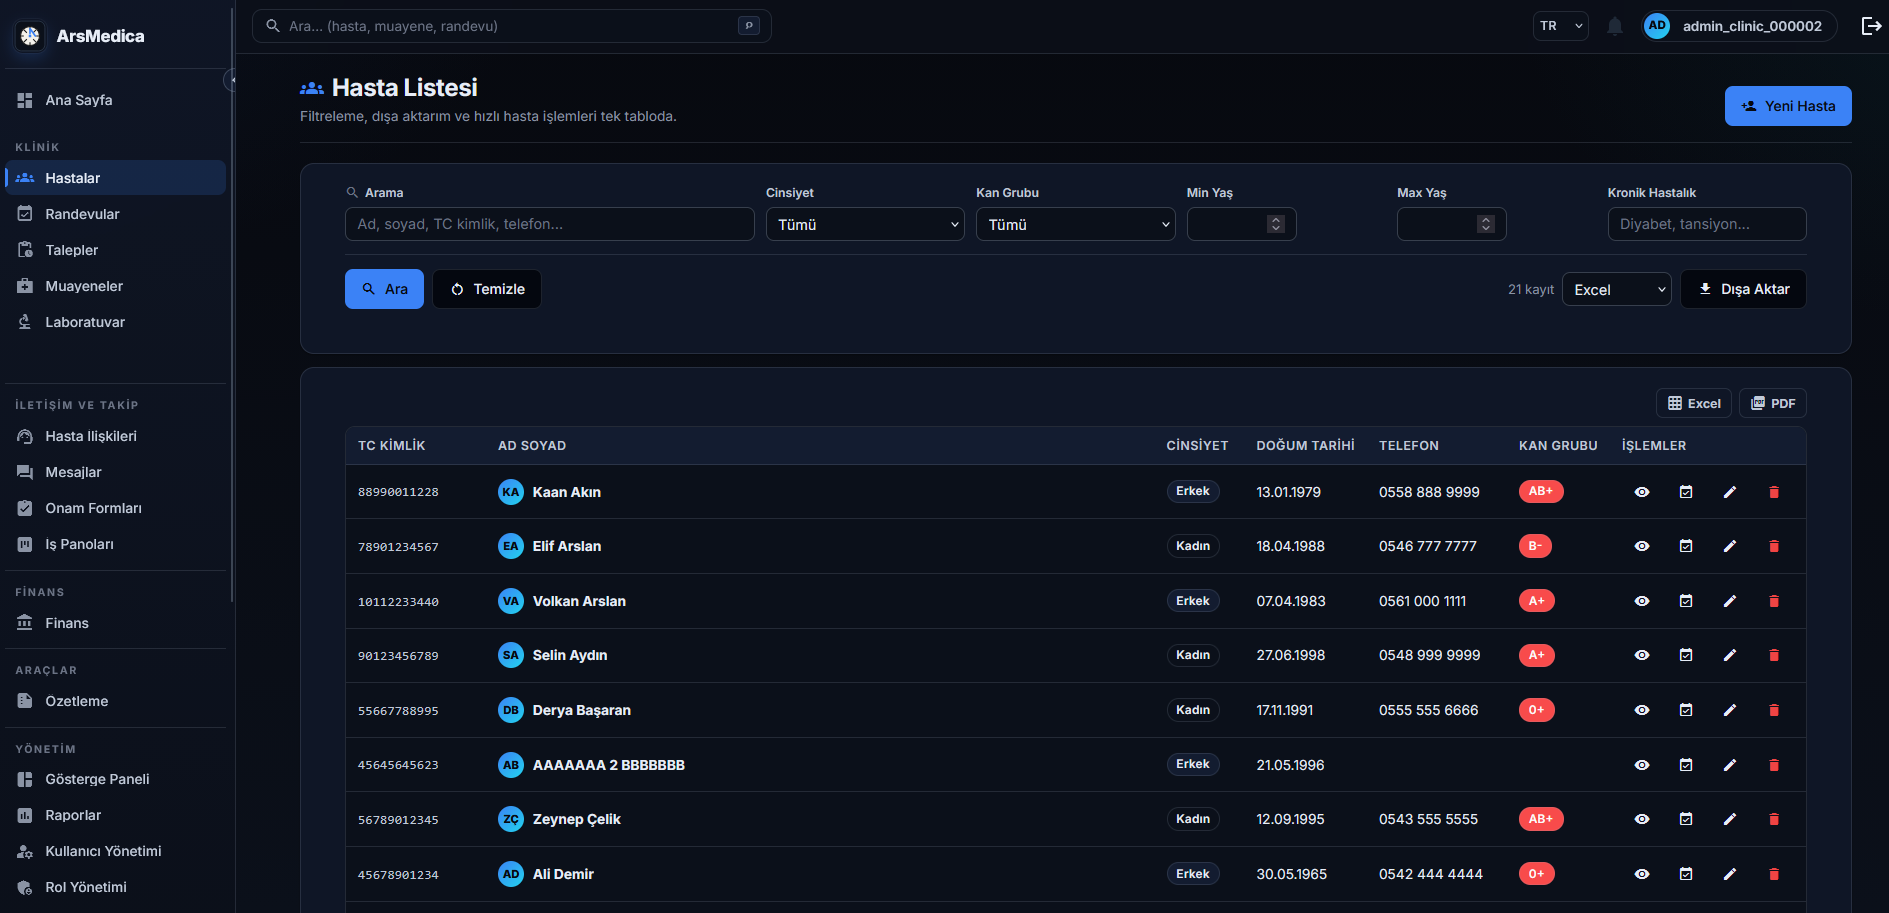
Task: Click the notifications bell icon
Action: [1614, 26]
